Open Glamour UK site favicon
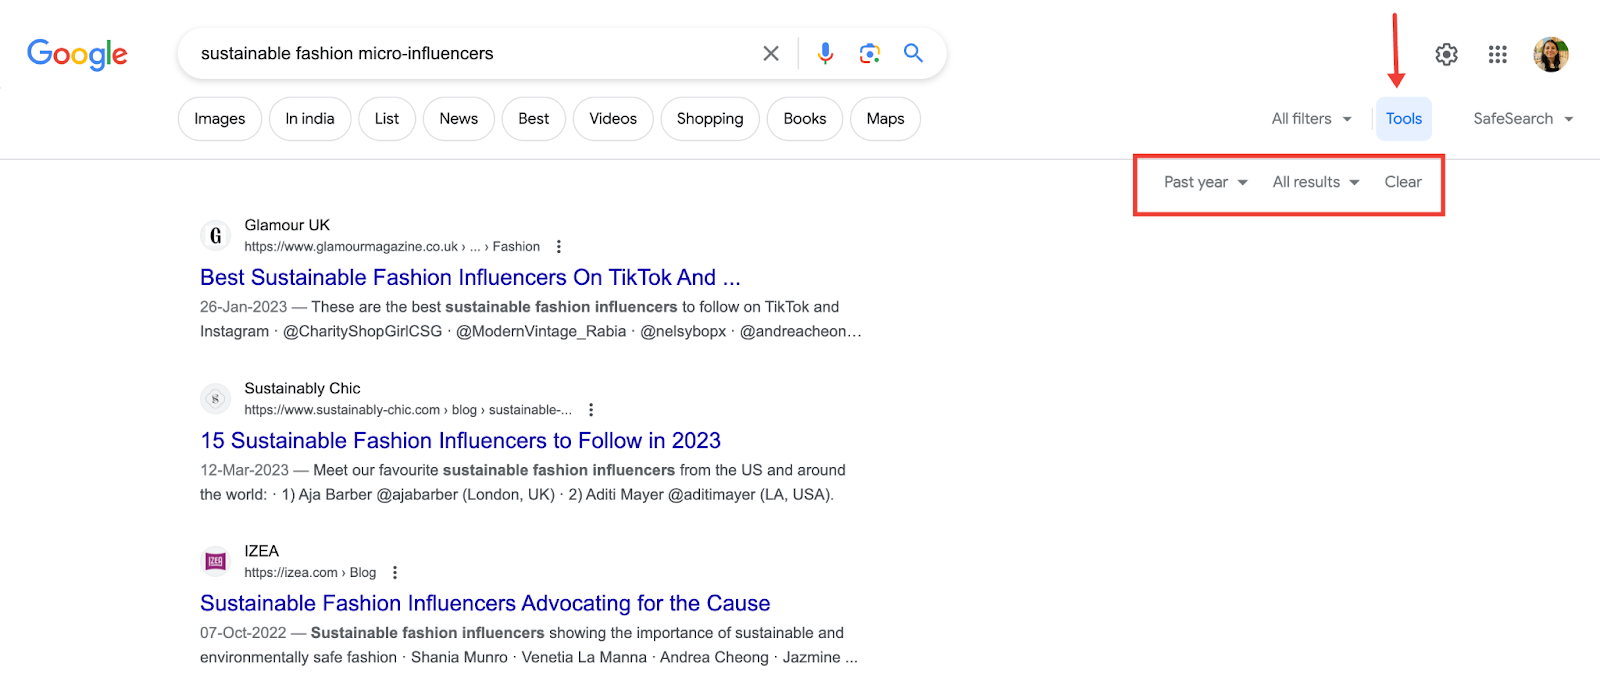1600x695 pixels. [215, 236]
